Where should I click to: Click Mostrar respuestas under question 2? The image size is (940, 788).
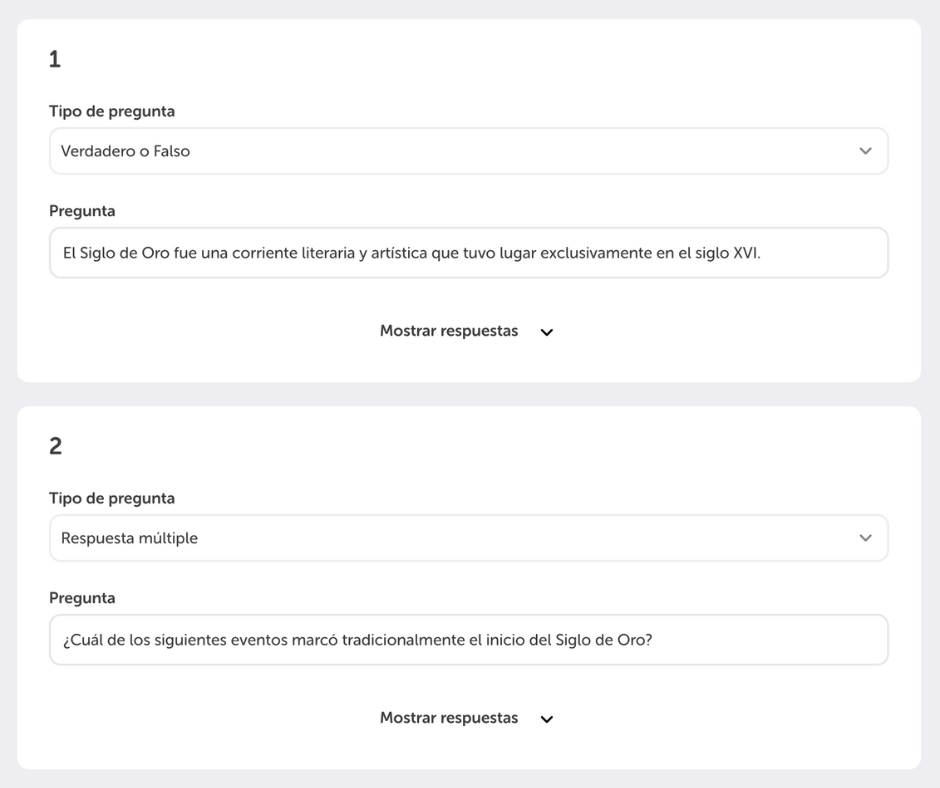448,718
